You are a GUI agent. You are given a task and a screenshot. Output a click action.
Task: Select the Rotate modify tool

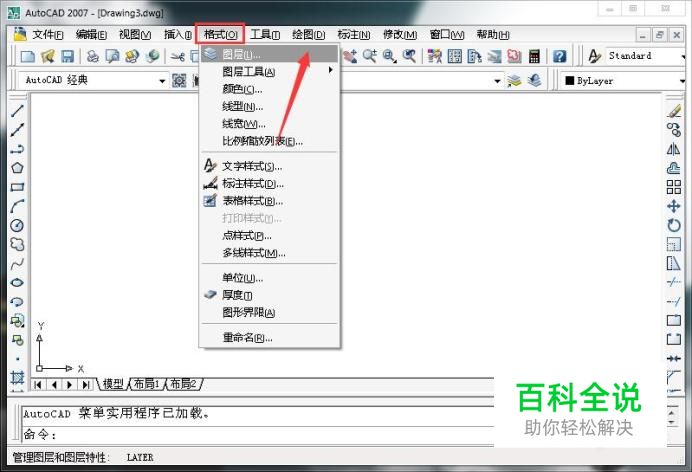pos(673,225)
